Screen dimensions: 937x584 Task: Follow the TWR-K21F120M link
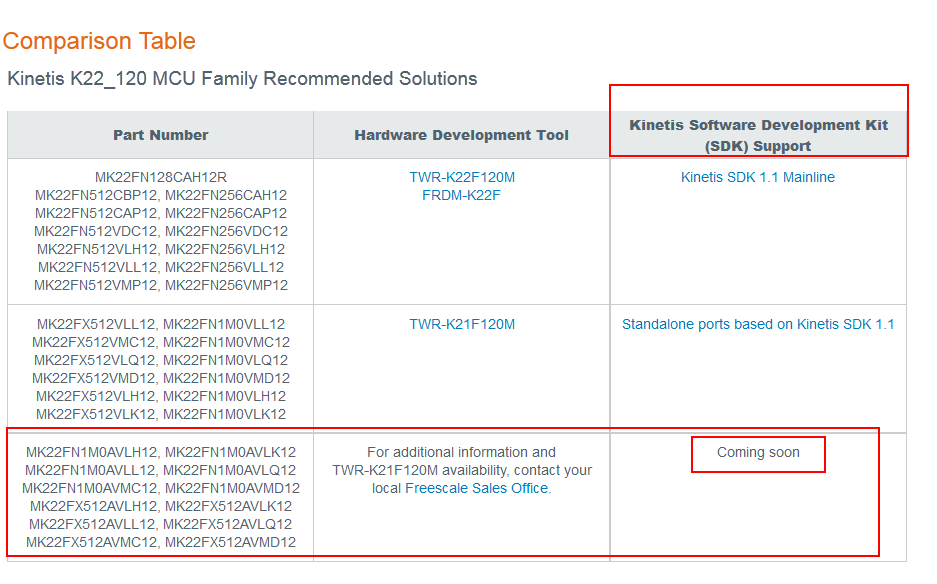point(461,324)
